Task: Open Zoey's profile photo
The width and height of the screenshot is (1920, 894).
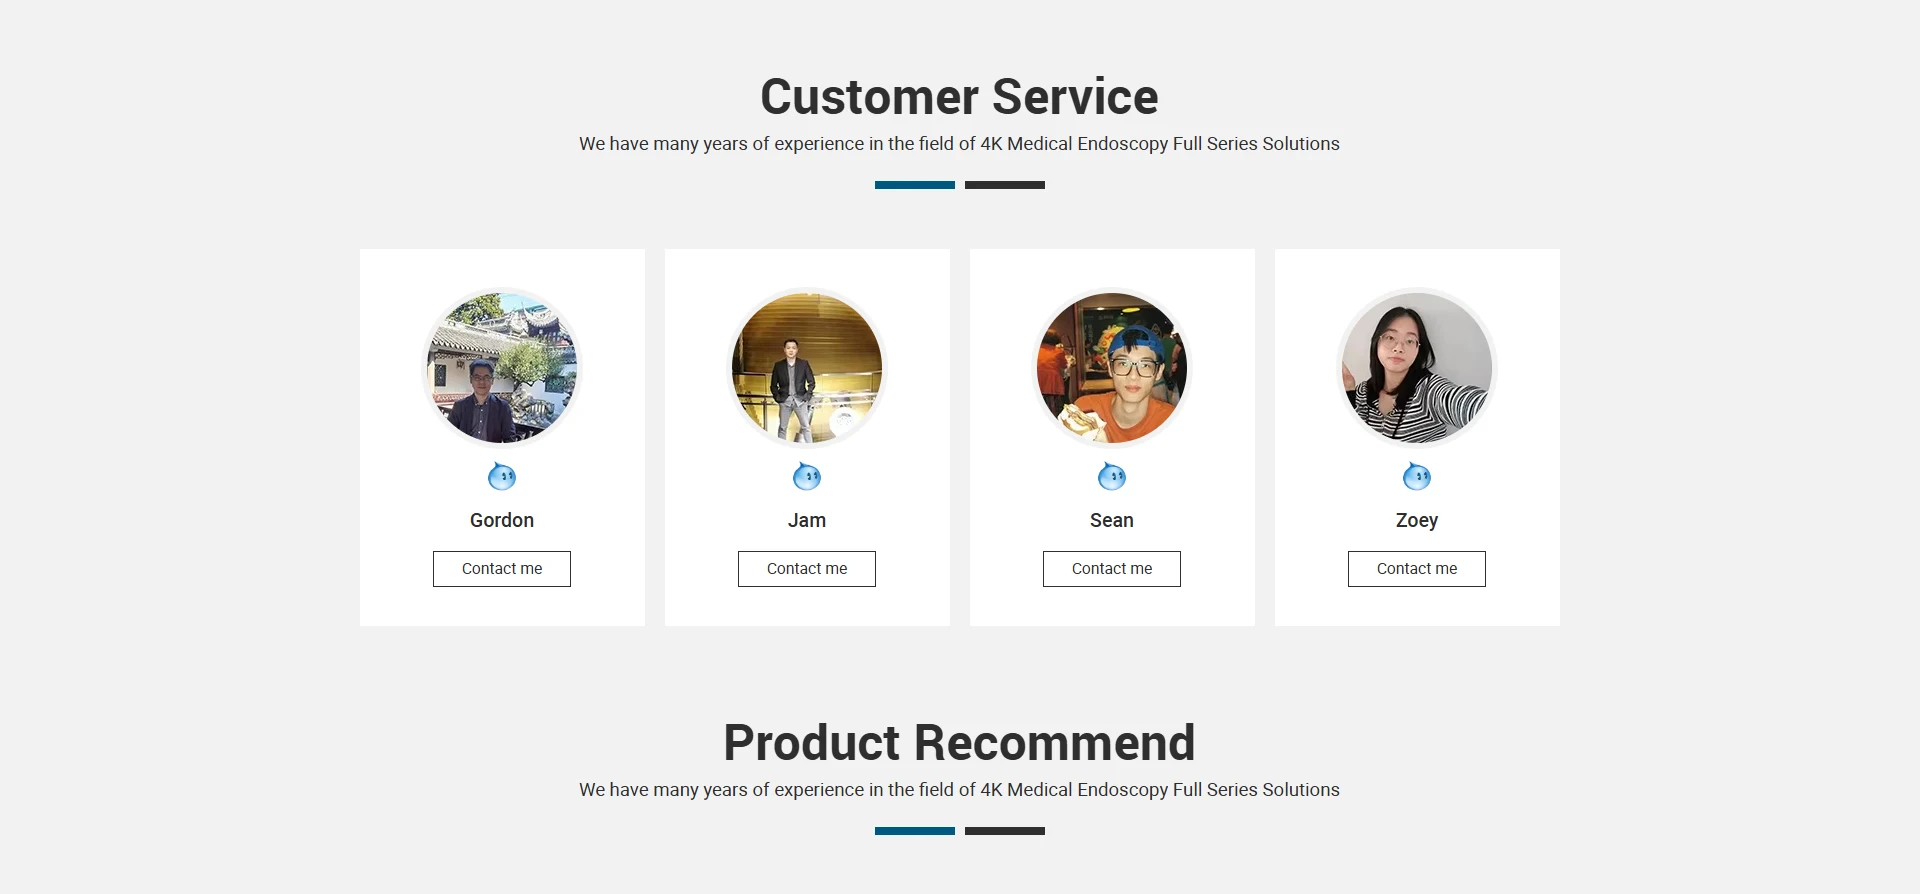Action: click(x=1417, y=368)
